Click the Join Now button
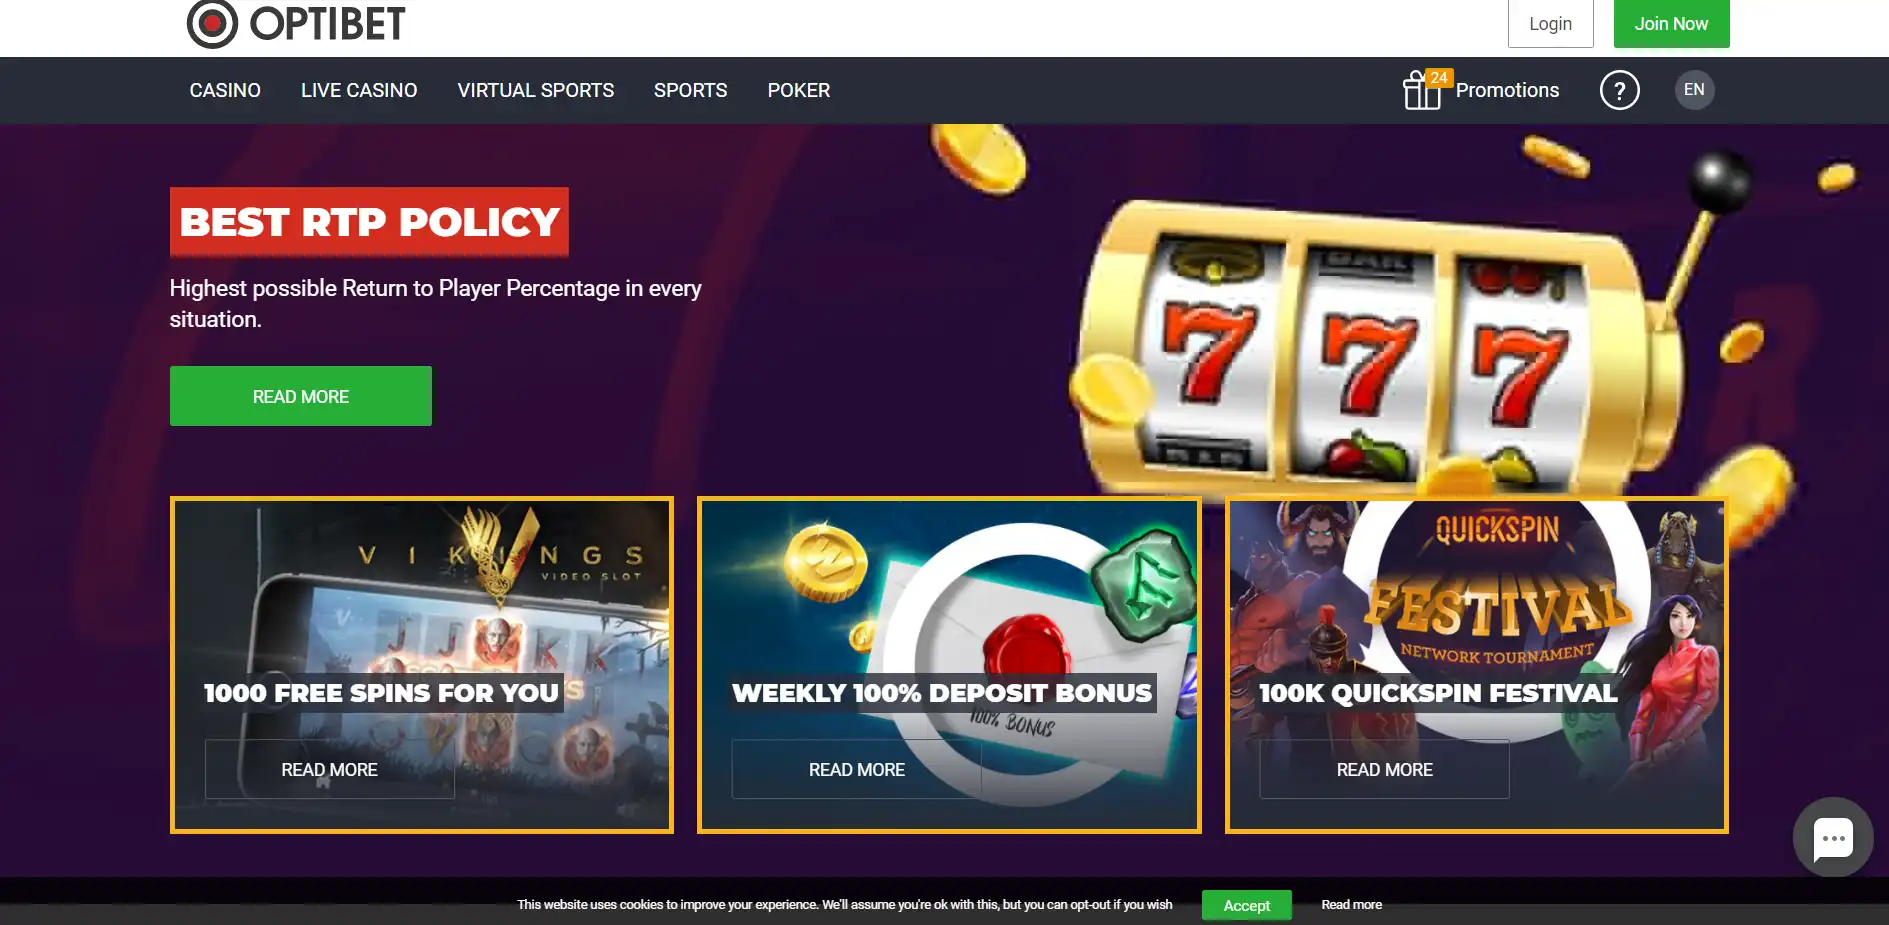 pyautogui.click(x=1671, y=24)
